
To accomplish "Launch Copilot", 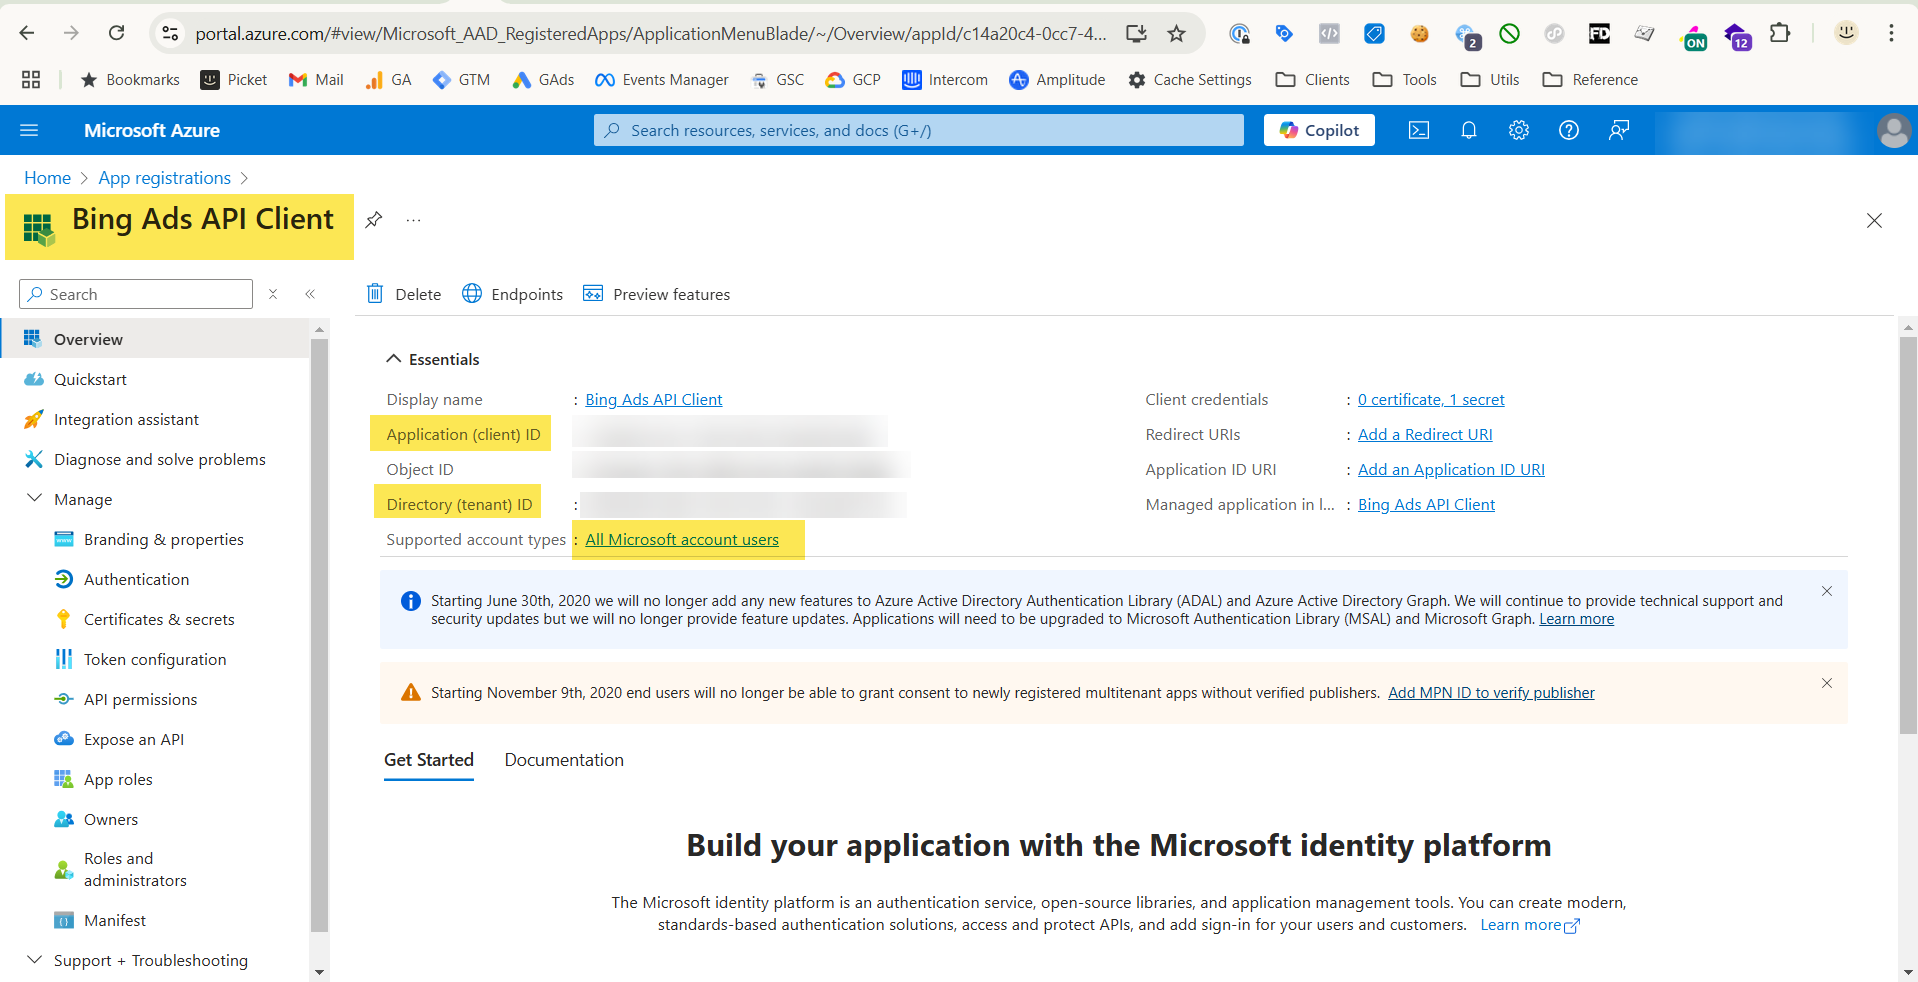I will 1319,130.
